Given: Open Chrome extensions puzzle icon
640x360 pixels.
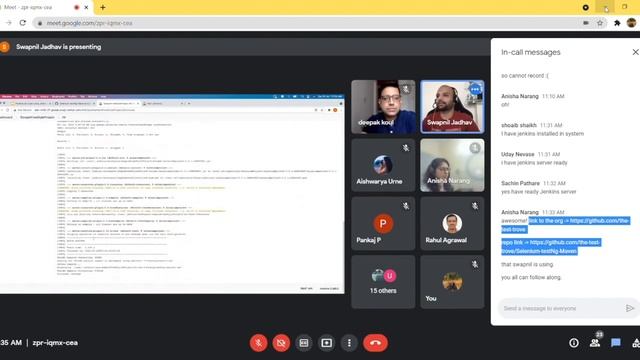Looking at the screenshot, I should click(617, 23).
